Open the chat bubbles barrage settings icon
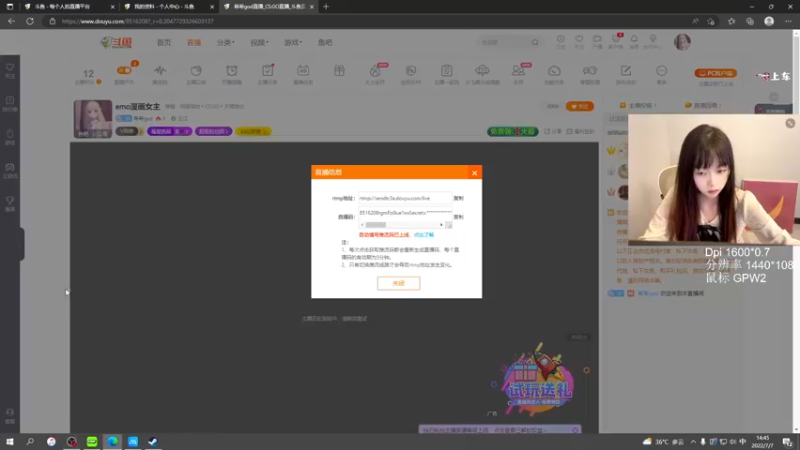800x450 pixels. coord(590,71)
